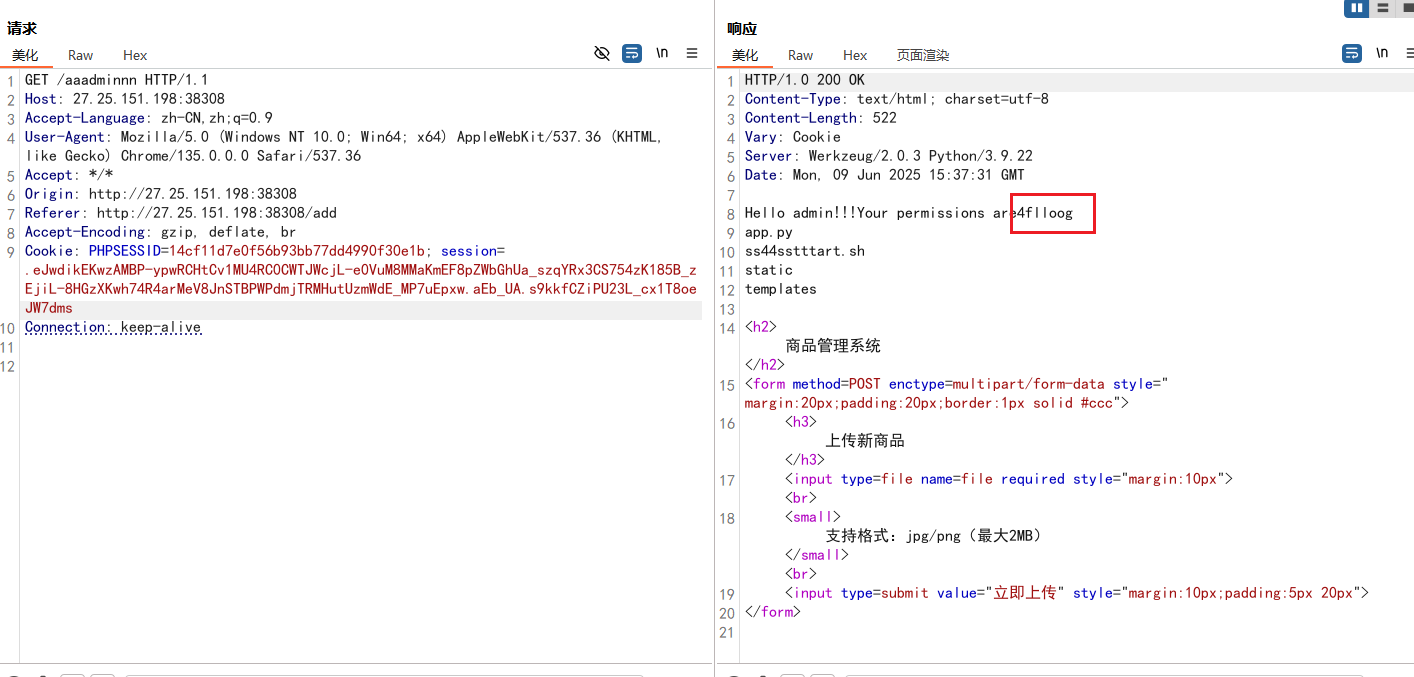Click the static line in response
The width and height of the screenshot is (1414, 677).
[x=769, y=270]
